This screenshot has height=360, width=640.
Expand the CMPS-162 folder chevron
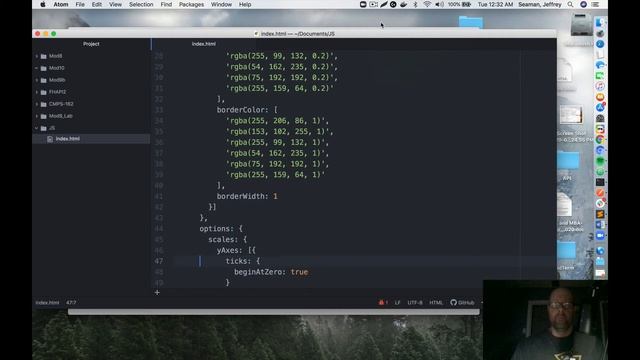point(37,104)
